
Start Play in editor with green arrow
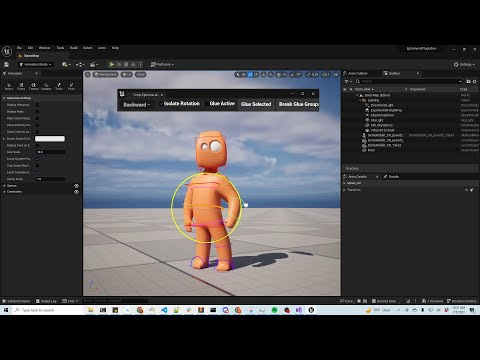click(112, 64)
